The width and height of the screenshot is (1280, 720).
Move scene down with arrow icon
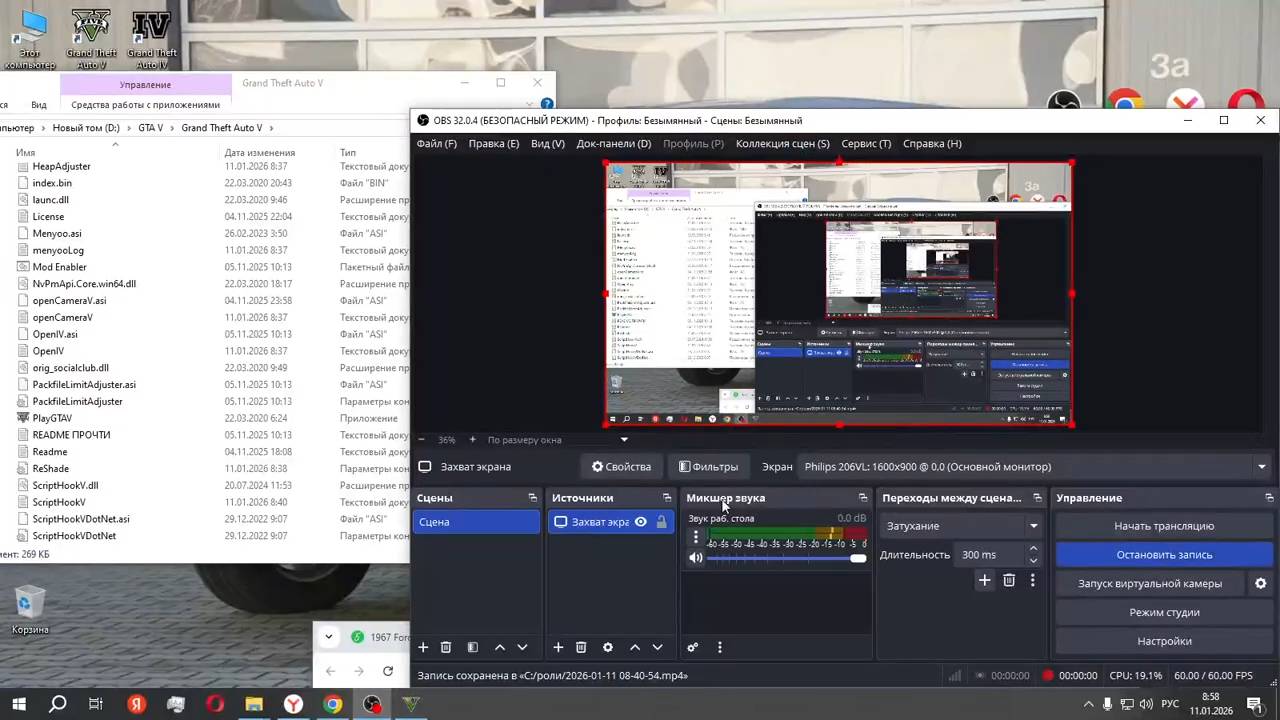click(522, 648)
